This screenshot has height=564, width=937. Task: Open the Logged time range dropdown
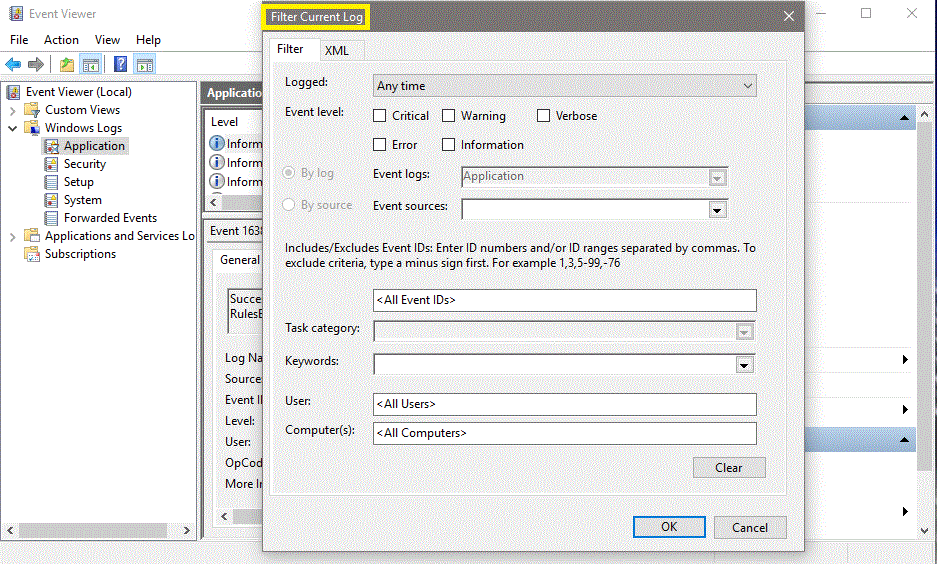pos(564,86)
